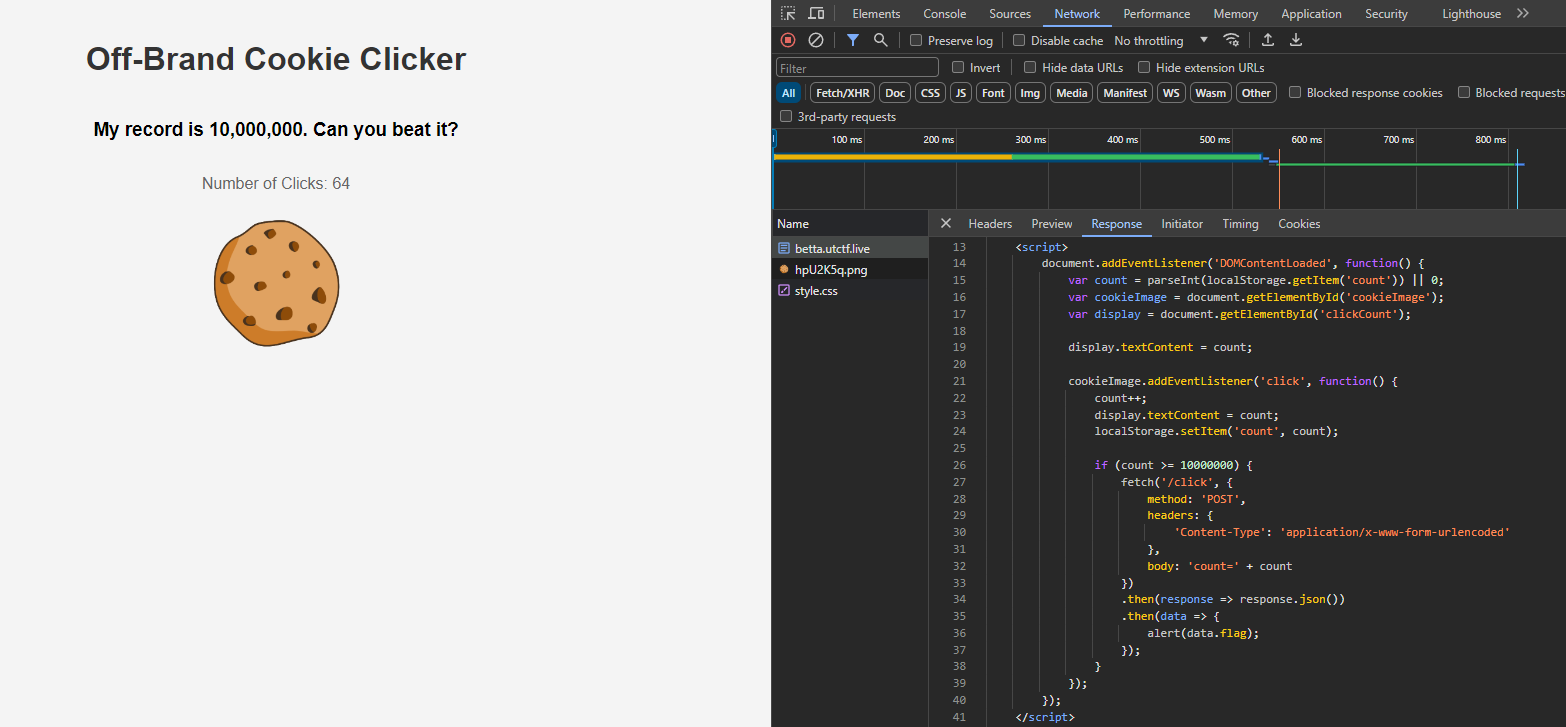Import HAR file upload icon
This screenshot has width=1566, height=727.
[1268, 40]
